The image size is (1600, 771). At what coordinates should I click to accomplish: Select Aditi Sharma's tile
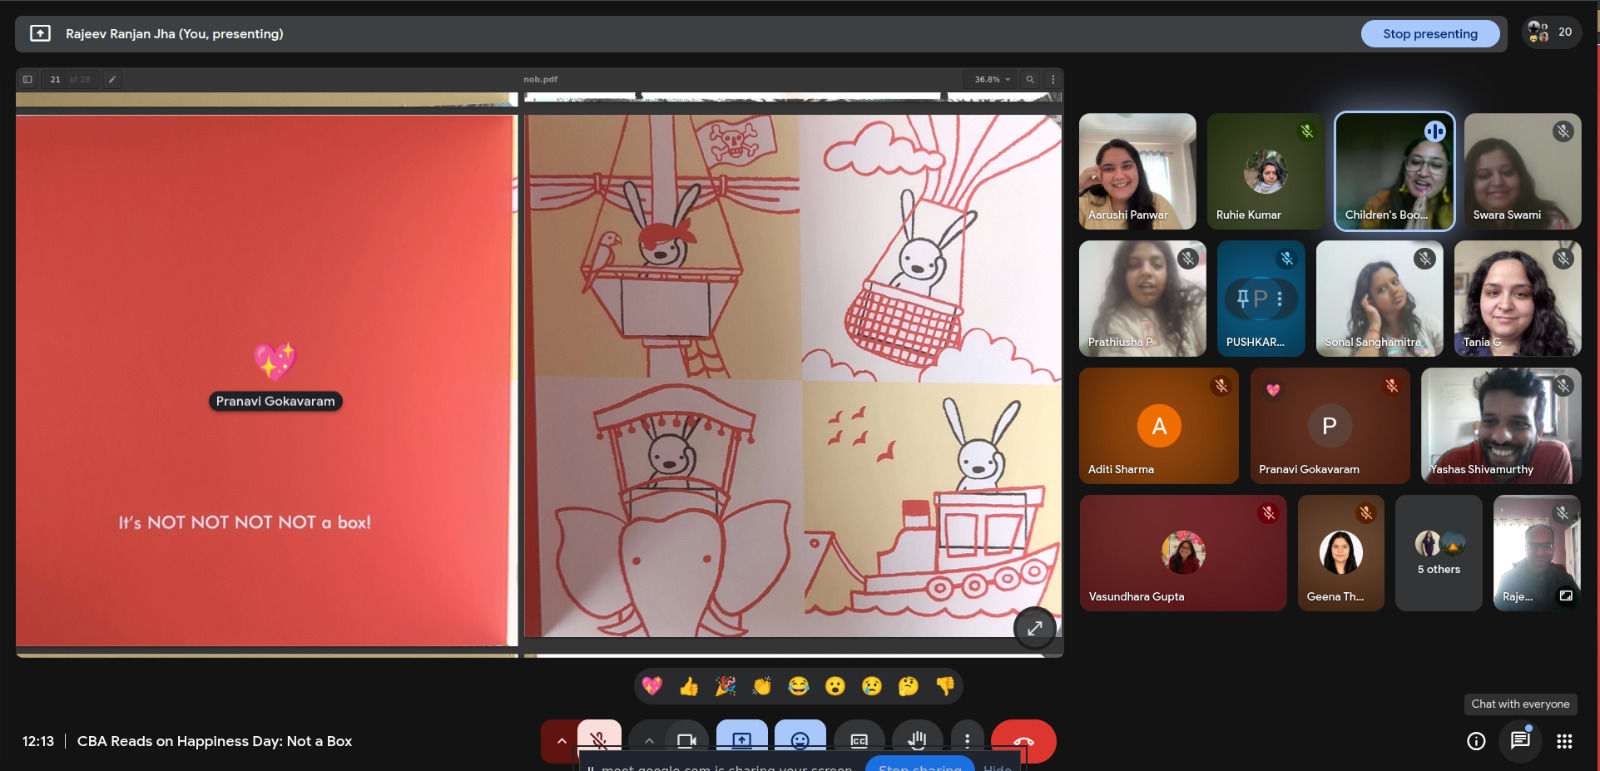(x=1159, y=426)
